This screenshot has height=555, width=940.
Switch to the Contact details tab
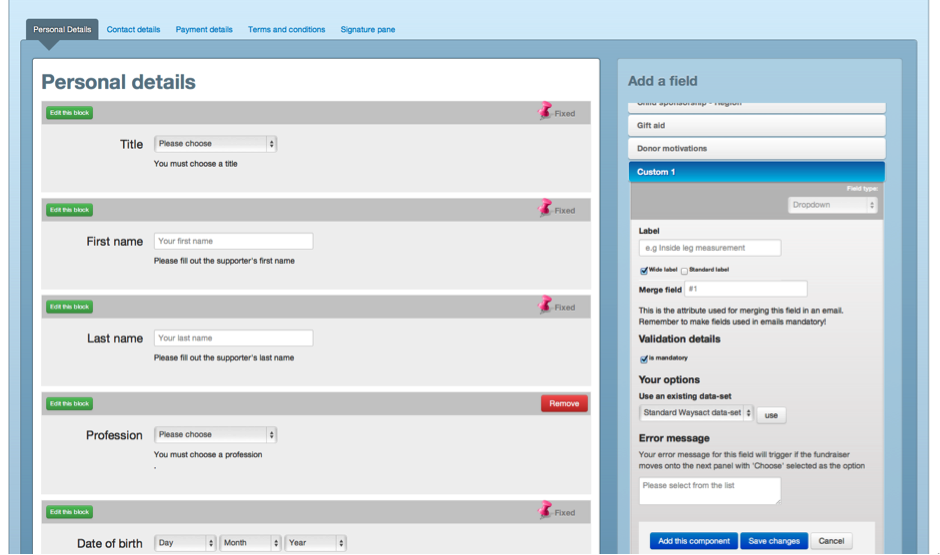coord(133,30)
